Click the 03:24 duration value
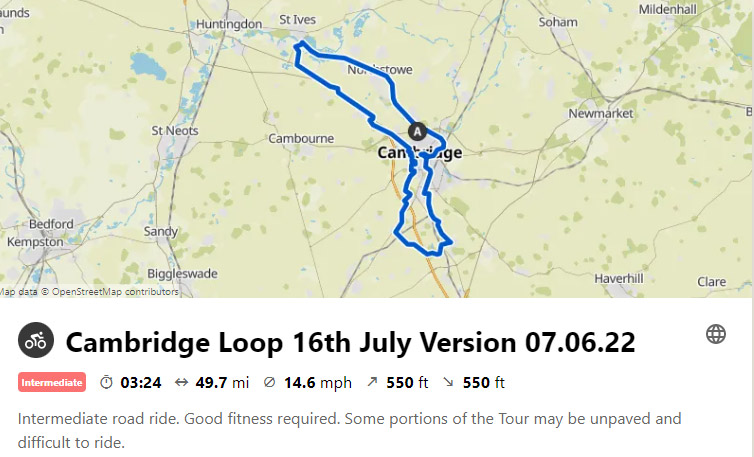 pyautogui.click(x=141, y=382)
